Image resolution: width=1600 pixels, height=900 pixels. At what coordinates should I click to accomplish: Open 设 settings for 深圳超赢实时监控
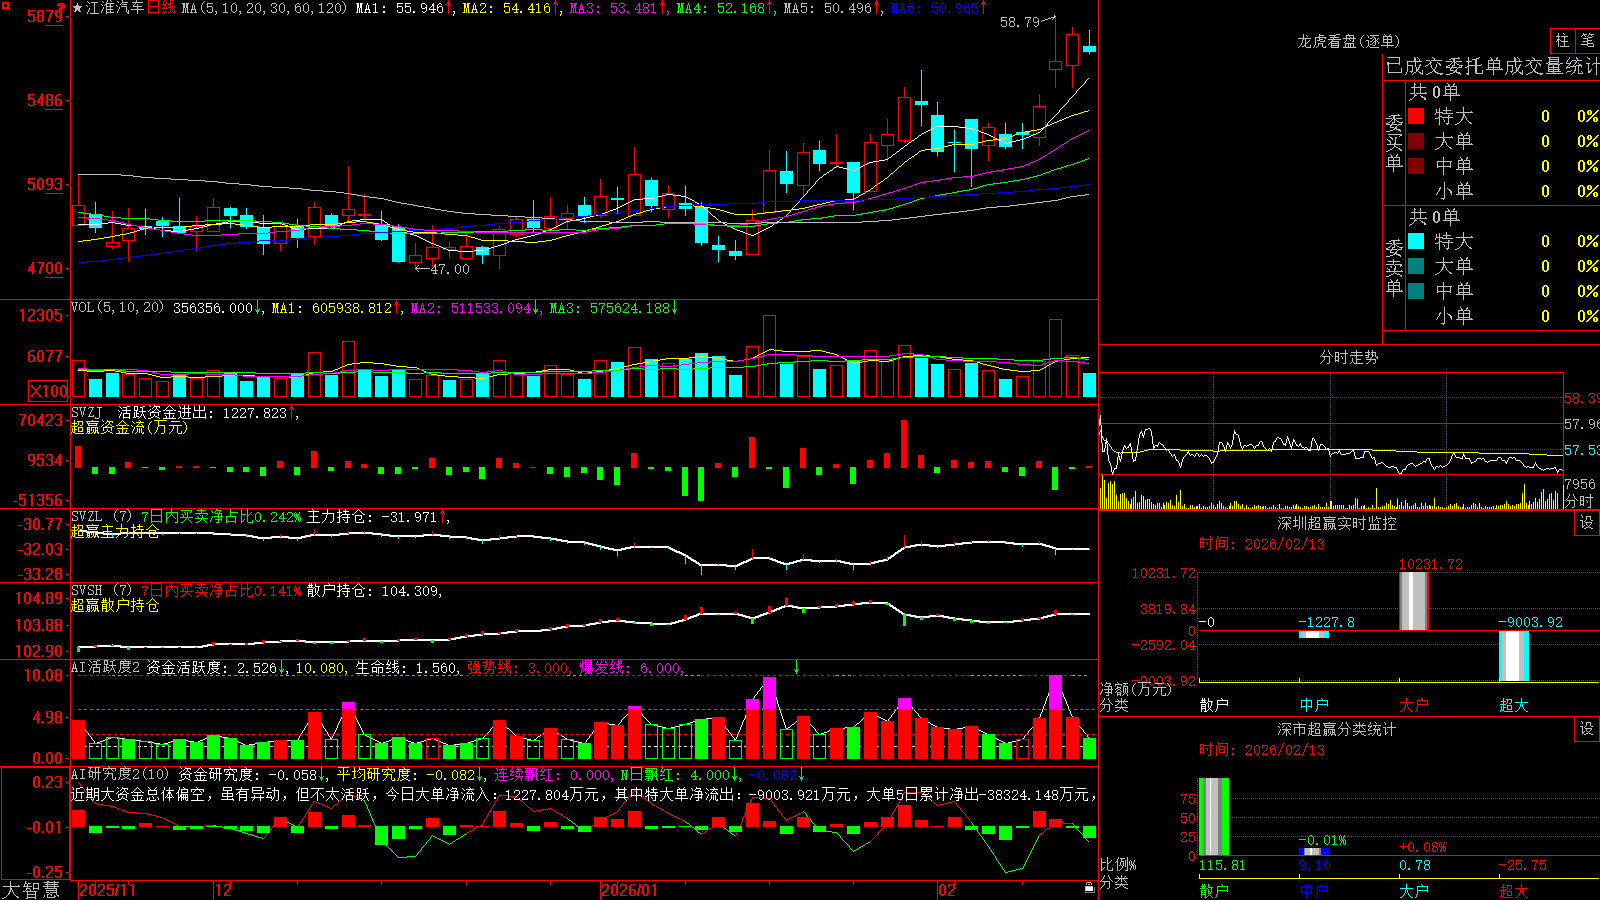1587,523
